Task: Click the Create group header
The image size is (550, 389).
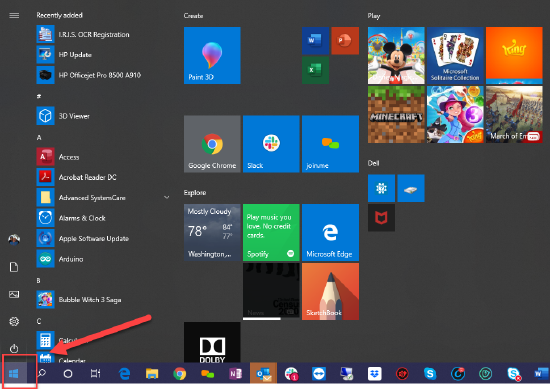Action: [x=193, y=16]
